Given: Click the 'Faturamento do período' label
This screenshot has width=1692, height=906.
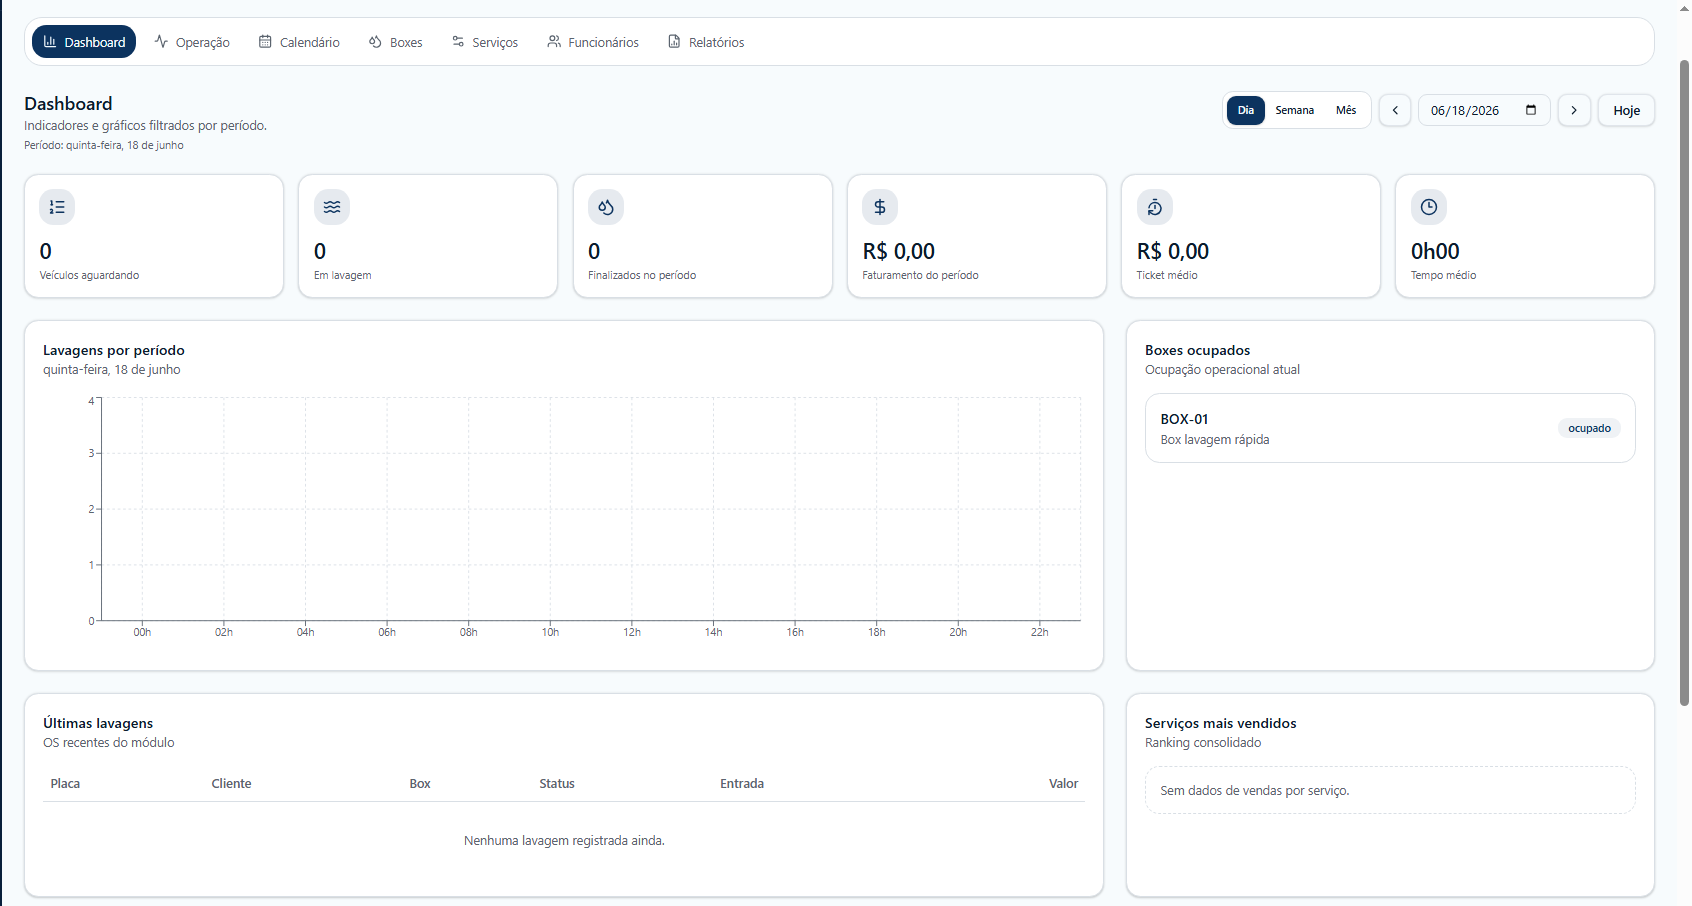Looking at the screenshot, I should tap(920, 275).
